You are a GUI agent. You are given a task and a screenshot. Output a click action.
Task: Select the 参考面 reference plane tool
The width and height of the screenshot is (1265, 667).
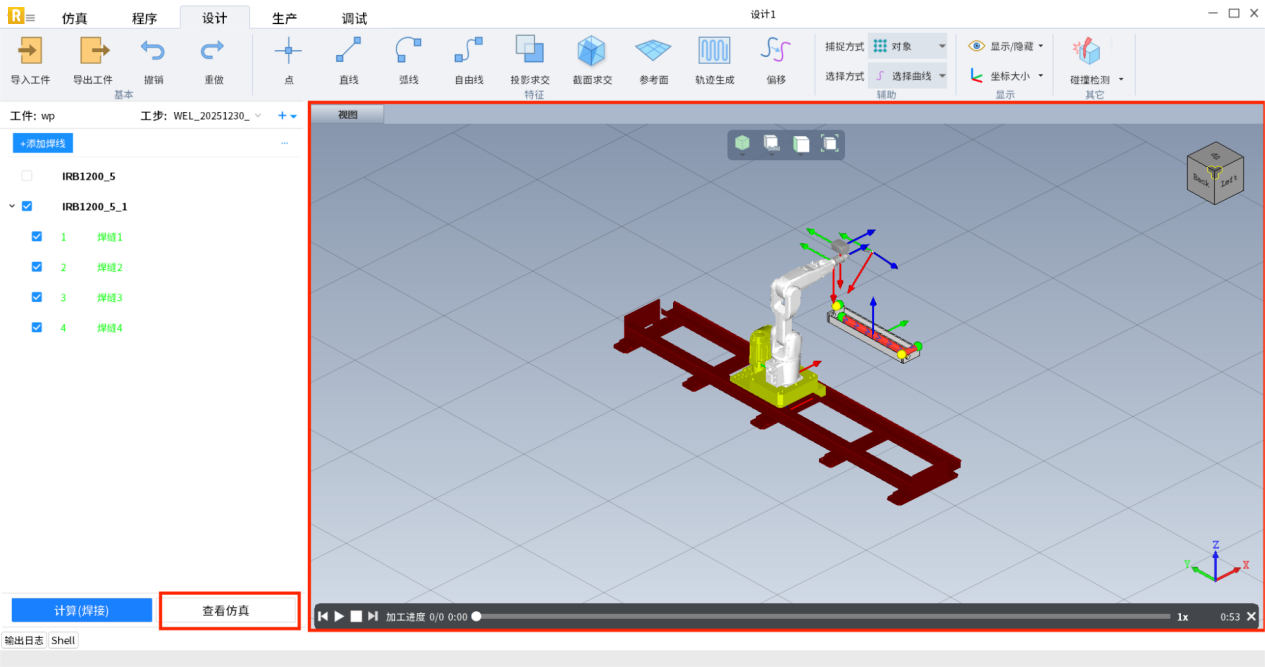tap(653, 51)
